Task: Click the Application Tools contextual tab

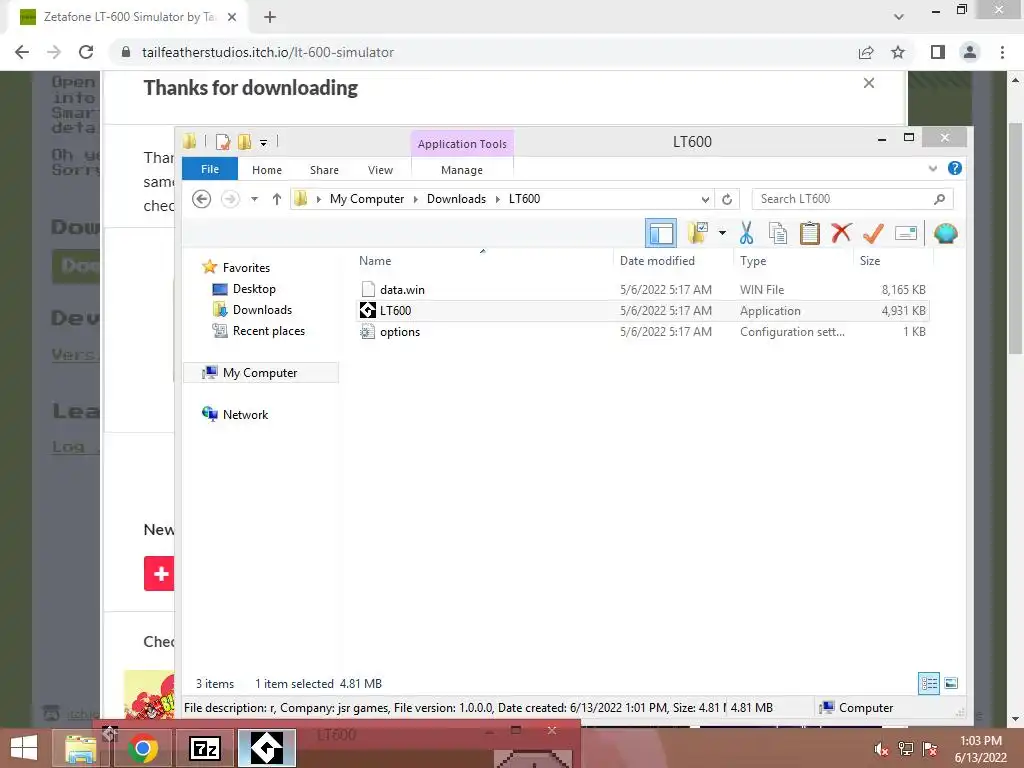Action: pos(462,144)
